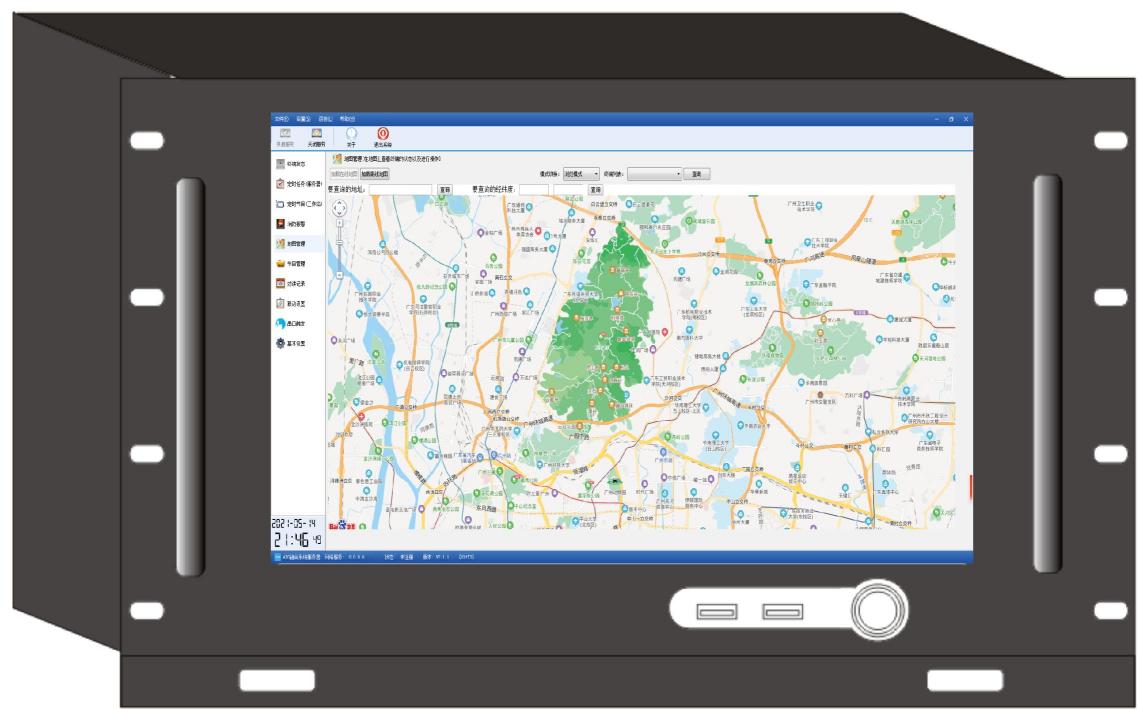
Task: Click the close-service toolbar icon
Action: click(316, 134)
